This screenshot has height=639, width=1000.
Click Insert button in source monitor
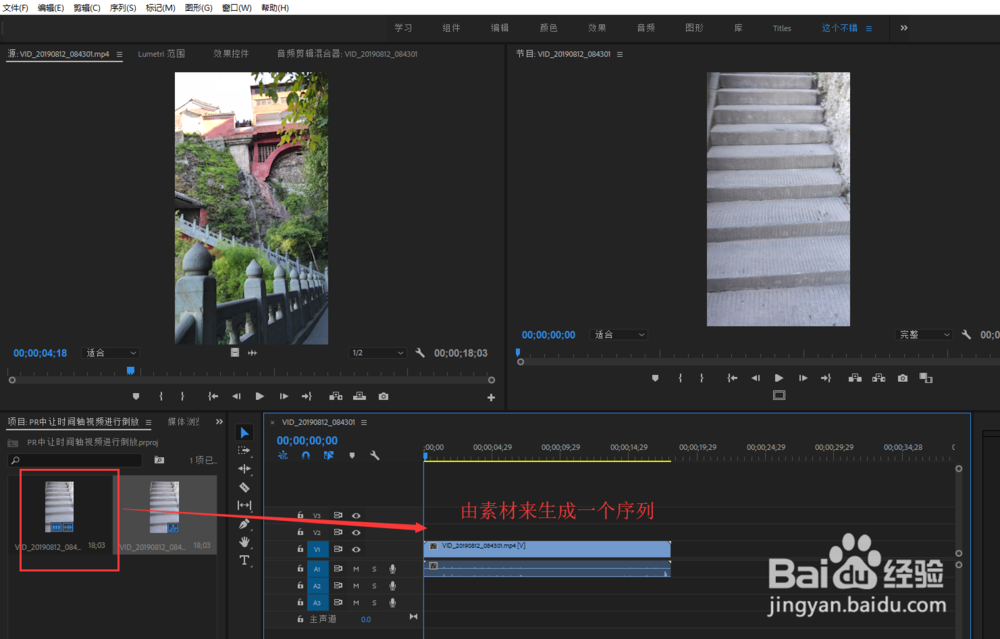pyautogui.click(x=335, y=396)
